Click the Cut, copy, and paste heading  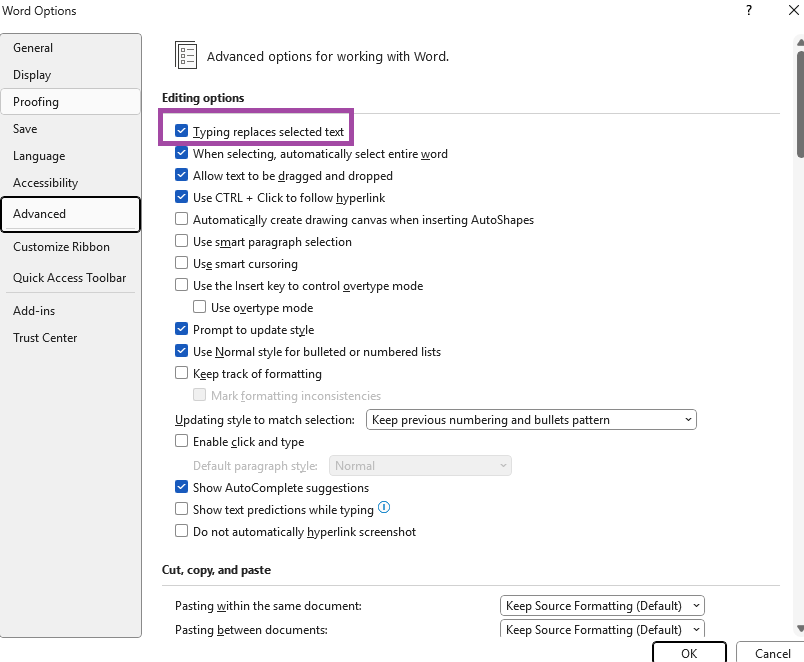pos(216,570)
